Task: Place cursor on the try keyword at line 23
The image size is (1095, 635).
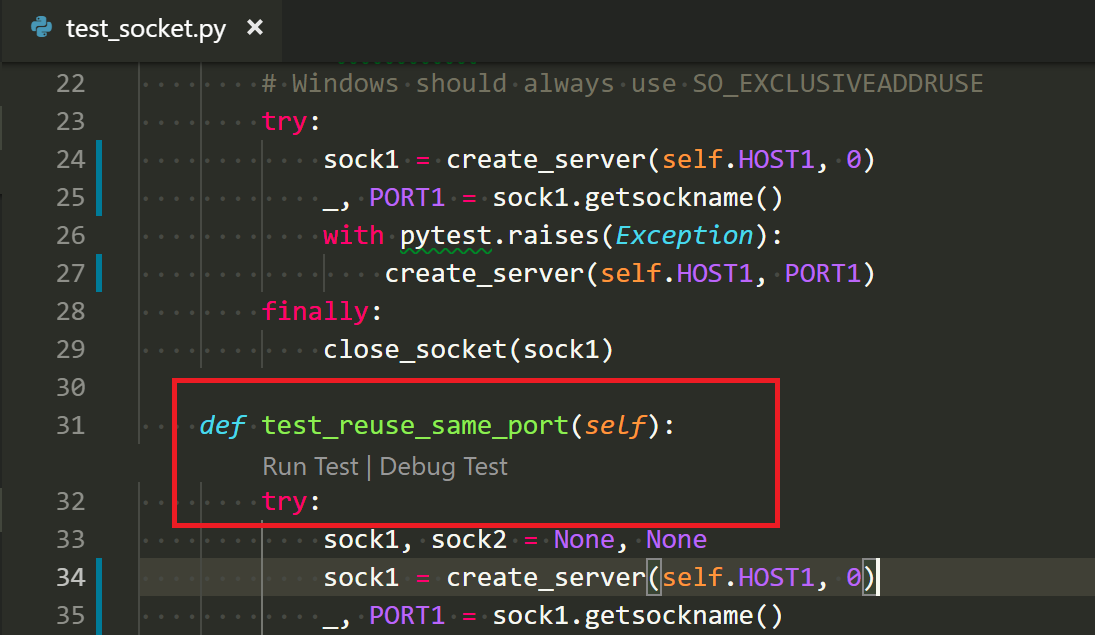Action: pyautogui.click(x=283, y=120)
